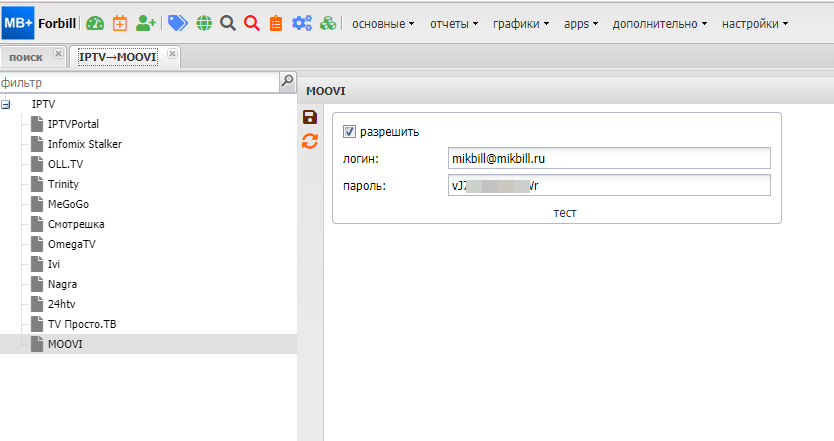Open the orange calendar icon

click(x=120, y=23)
